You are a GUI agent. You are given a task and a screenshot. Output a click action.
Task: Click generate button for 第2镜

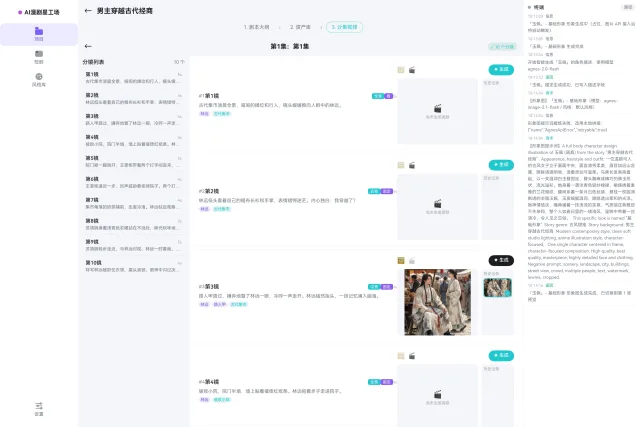pos(501,165)
